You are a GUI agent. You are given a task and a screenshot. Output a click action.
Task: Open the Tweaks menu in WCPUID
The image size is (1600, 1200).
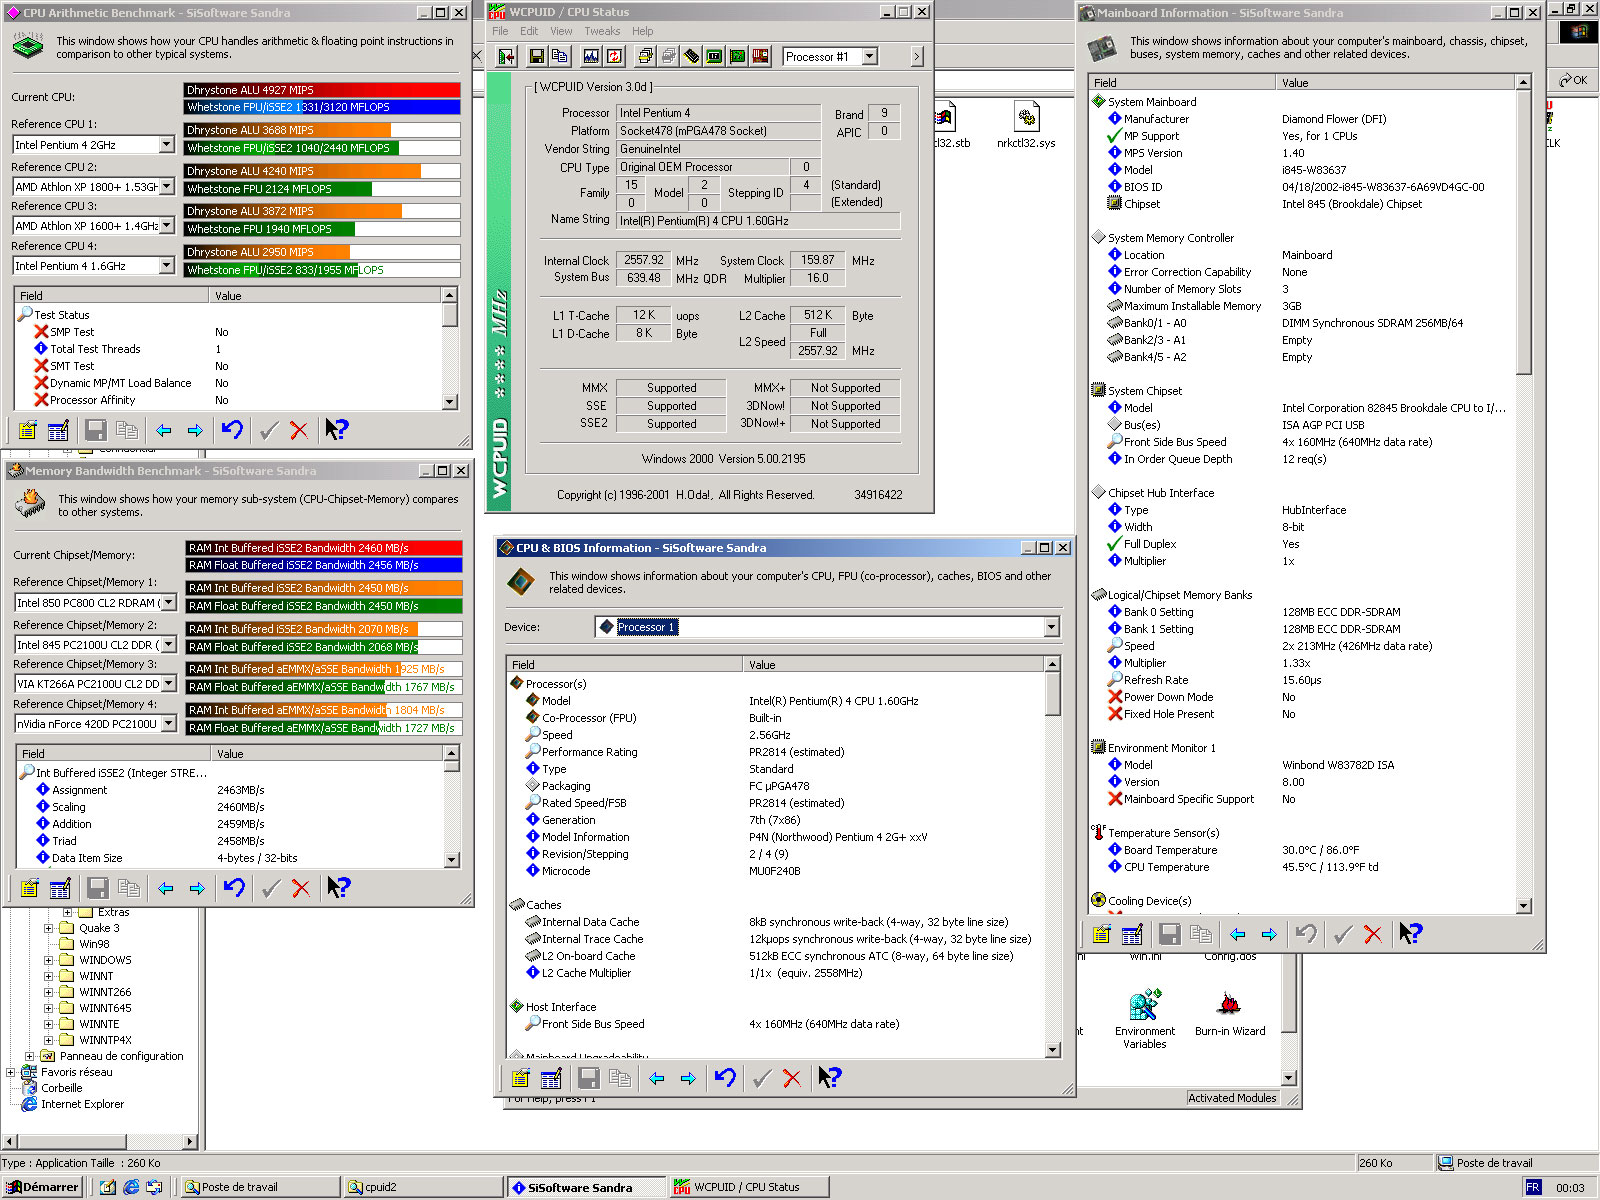(602, 31)
